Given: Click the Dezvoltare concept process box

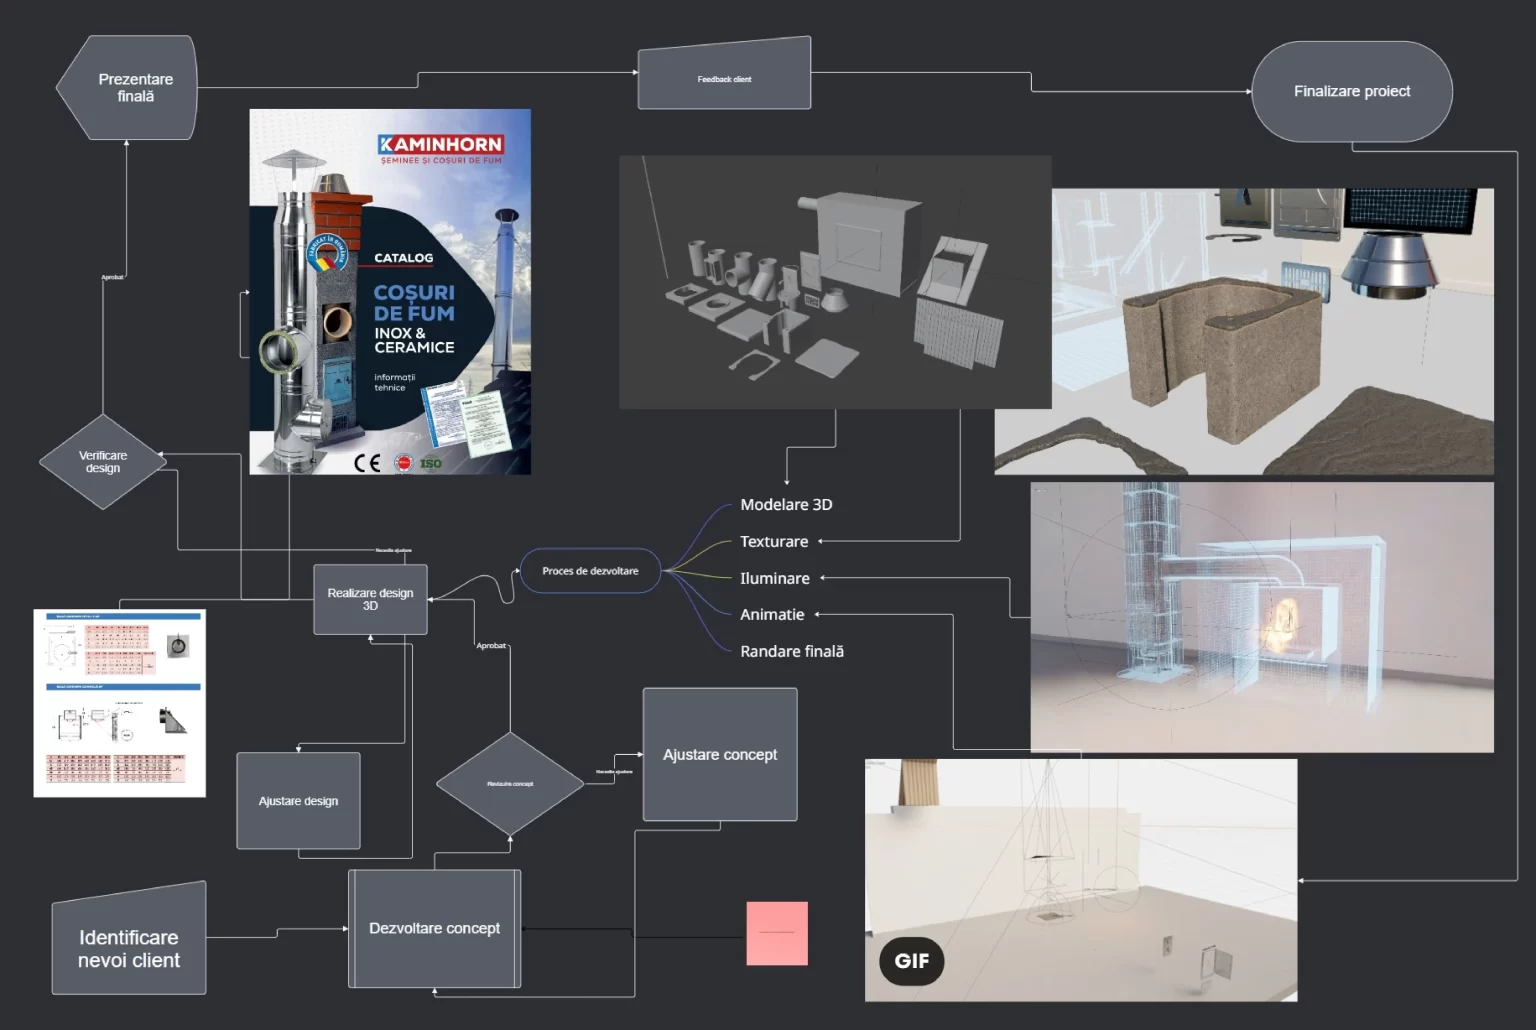Looking at the screenshot, I should [434, 928].
